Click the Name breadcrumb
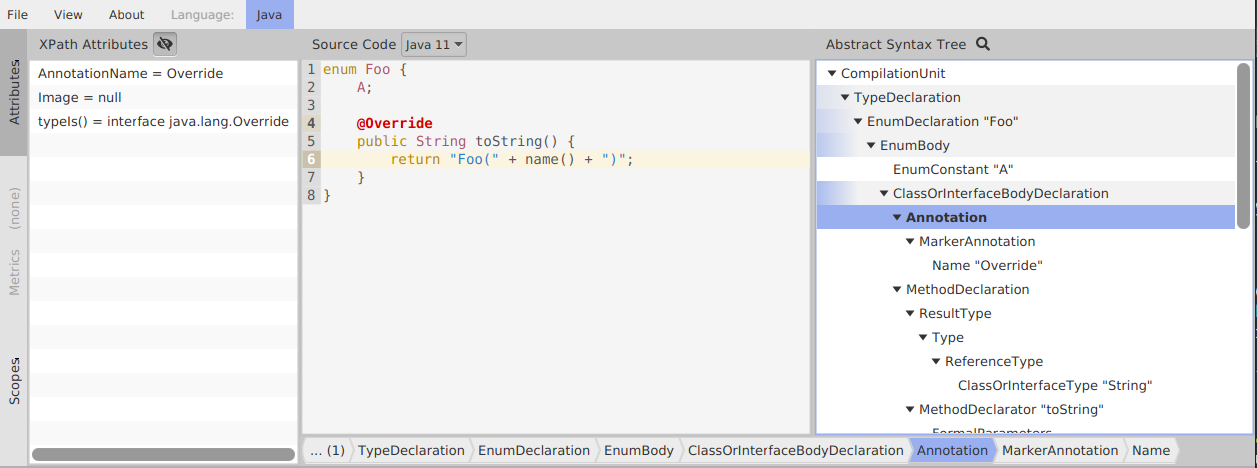 (1151, 451)
